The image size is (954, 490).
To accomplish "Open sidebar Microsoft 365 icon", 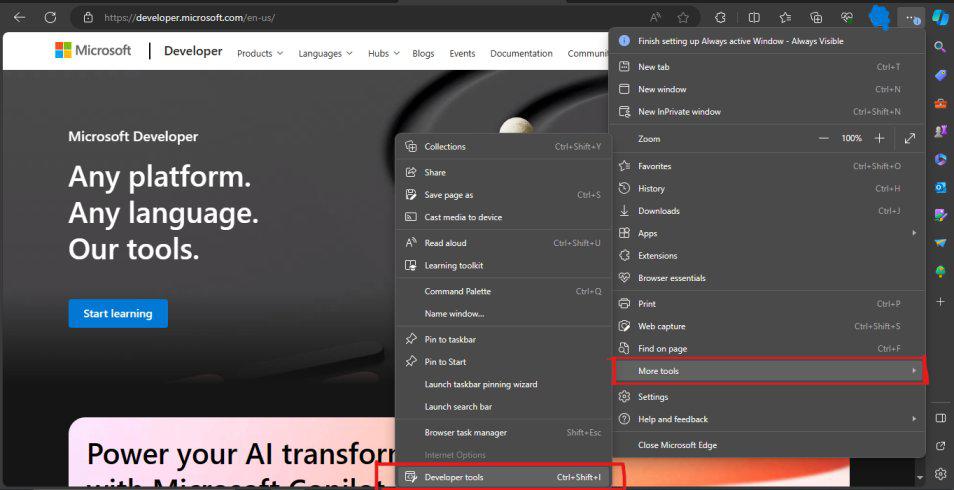I will tap(940, 159).
